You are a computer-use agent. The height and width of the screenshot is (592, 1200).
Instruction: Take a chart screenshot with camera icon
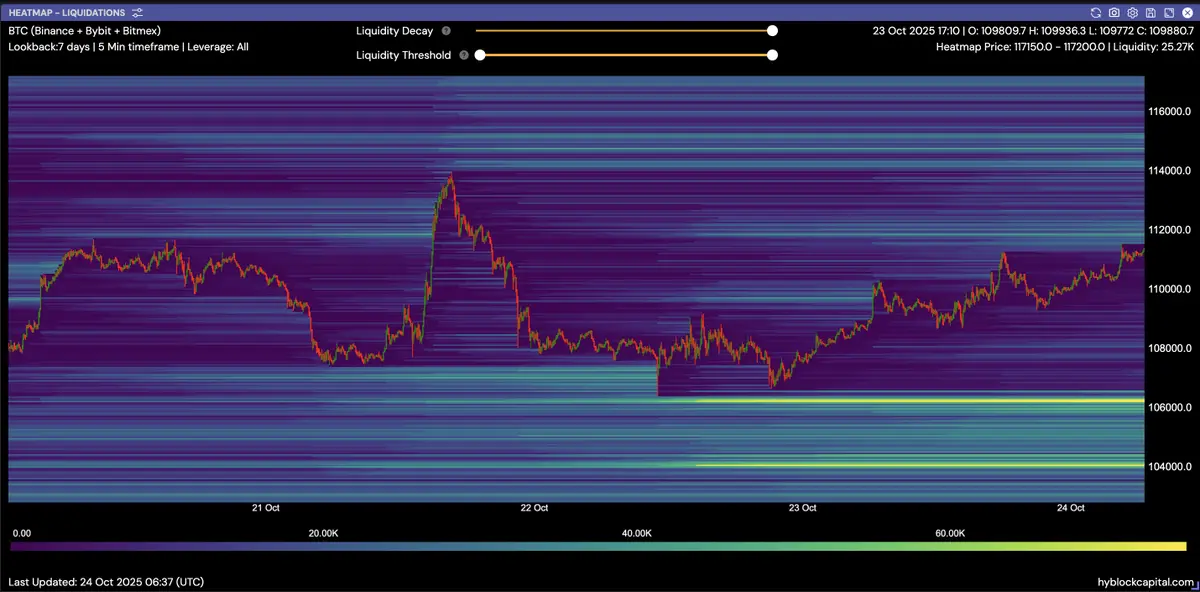point(1114,13)
